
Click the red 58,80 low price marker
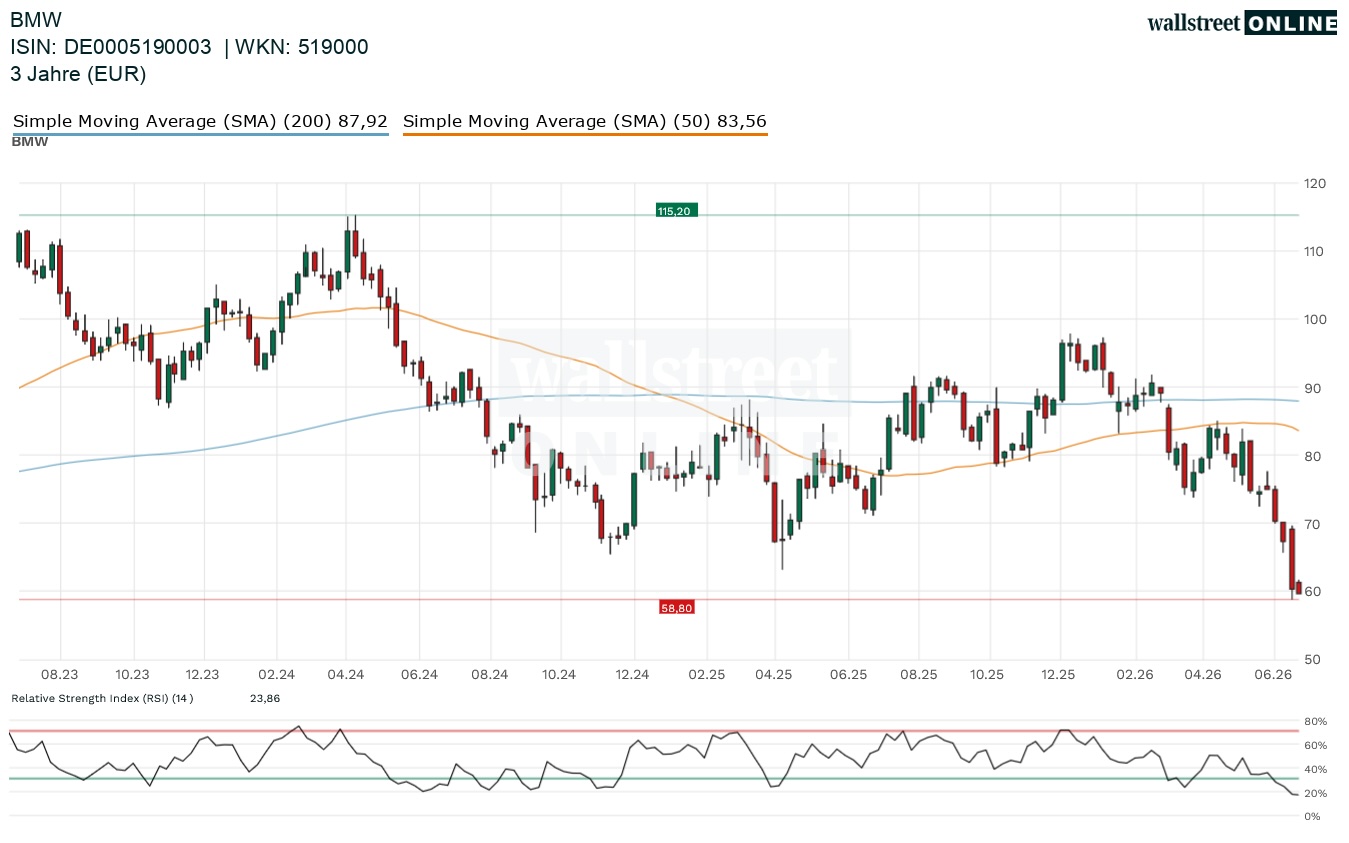coord(677,606)
